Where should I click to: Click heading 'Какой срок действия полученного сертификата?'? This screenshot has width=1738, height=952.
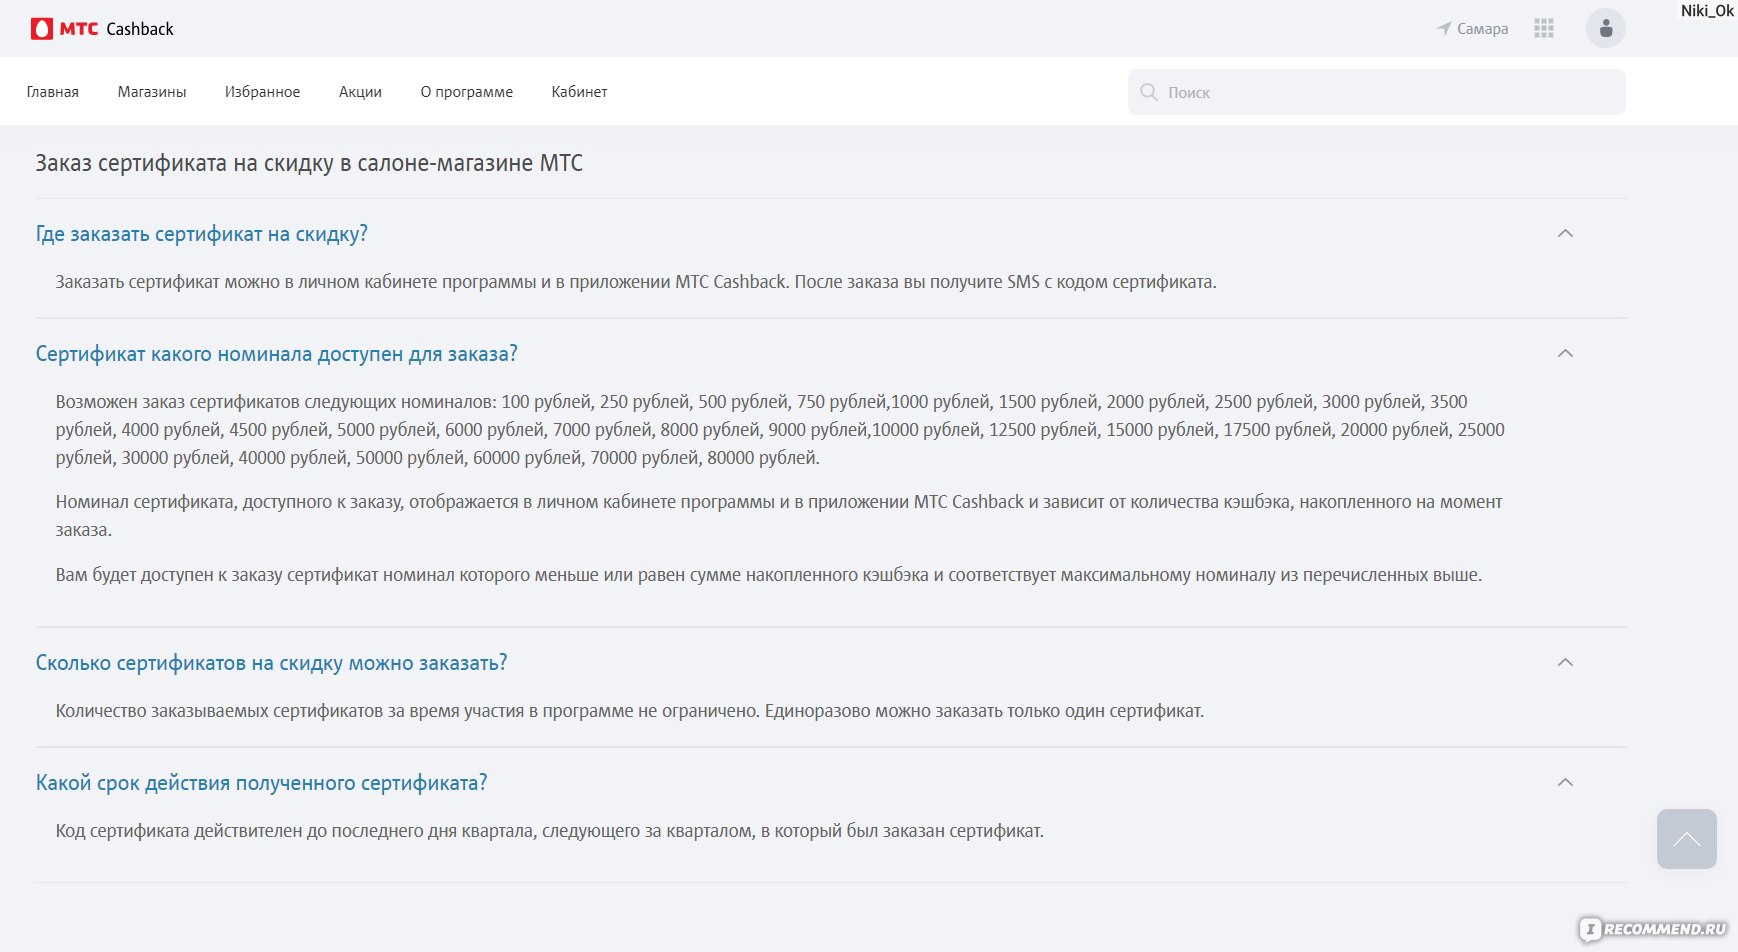pos(262,783)
